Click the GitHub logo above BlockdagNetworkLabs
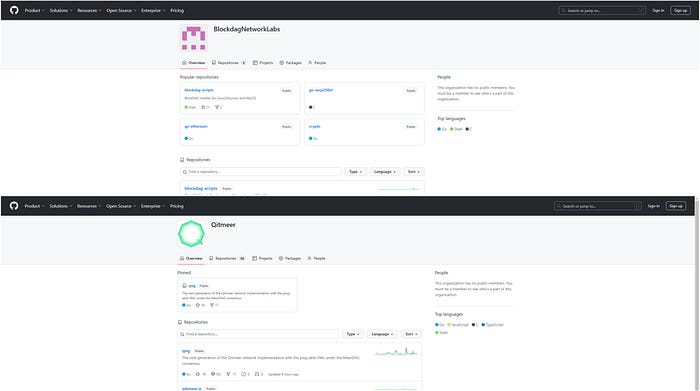The image size is (700, 391). [x=14, y=10]
